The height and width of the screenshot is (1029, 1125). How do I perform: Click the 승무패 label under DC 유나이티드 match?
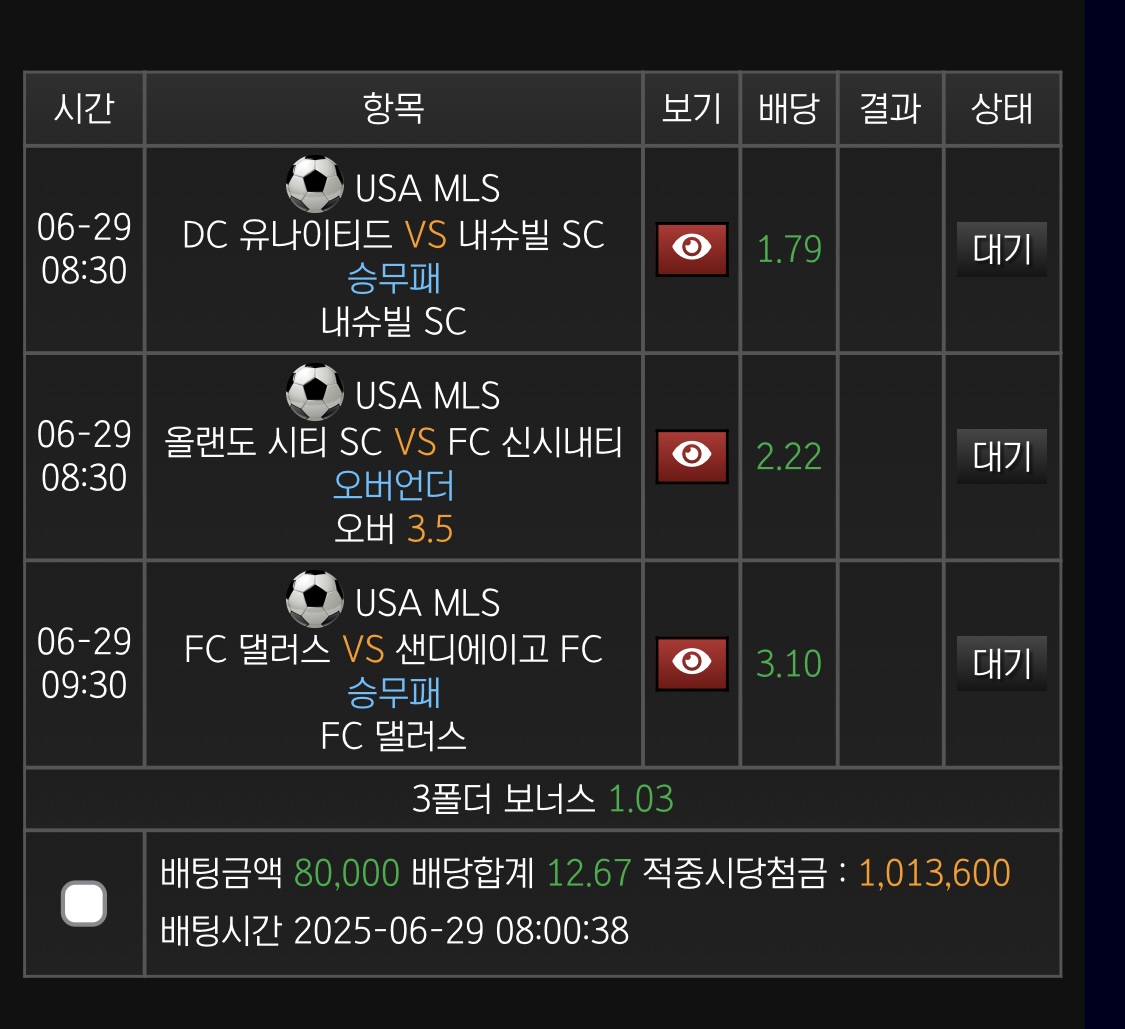[x=394, y=278]
